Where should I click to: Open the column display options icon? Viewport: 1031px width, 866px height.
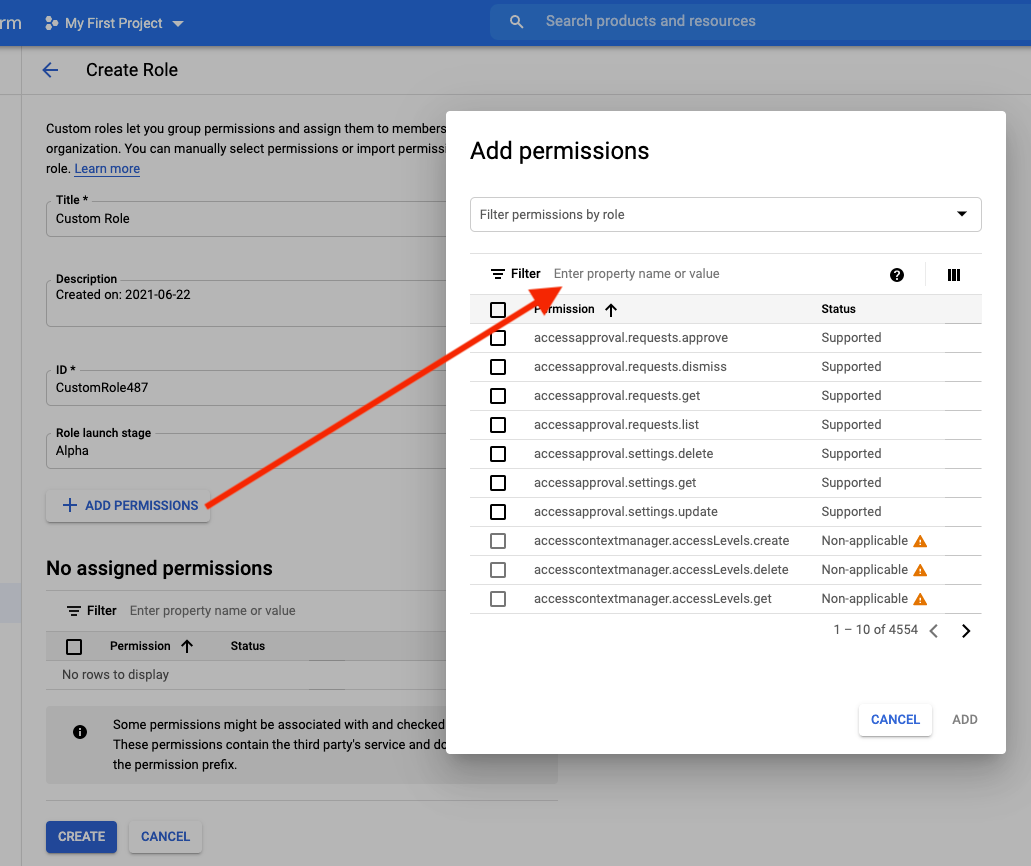point(954,275)
